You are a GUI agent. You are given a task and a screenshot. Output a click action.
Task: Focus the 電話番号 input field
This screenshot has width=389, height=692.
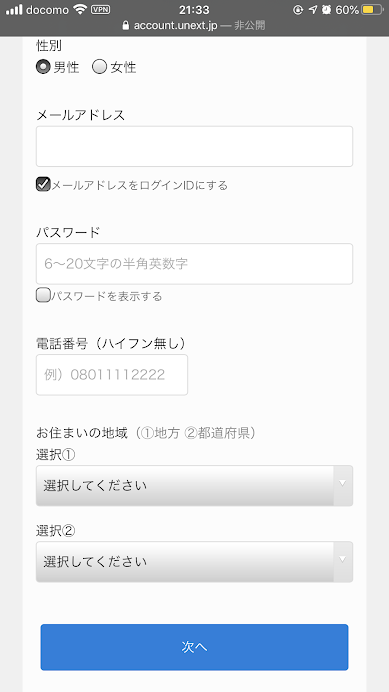pos(112,375)
